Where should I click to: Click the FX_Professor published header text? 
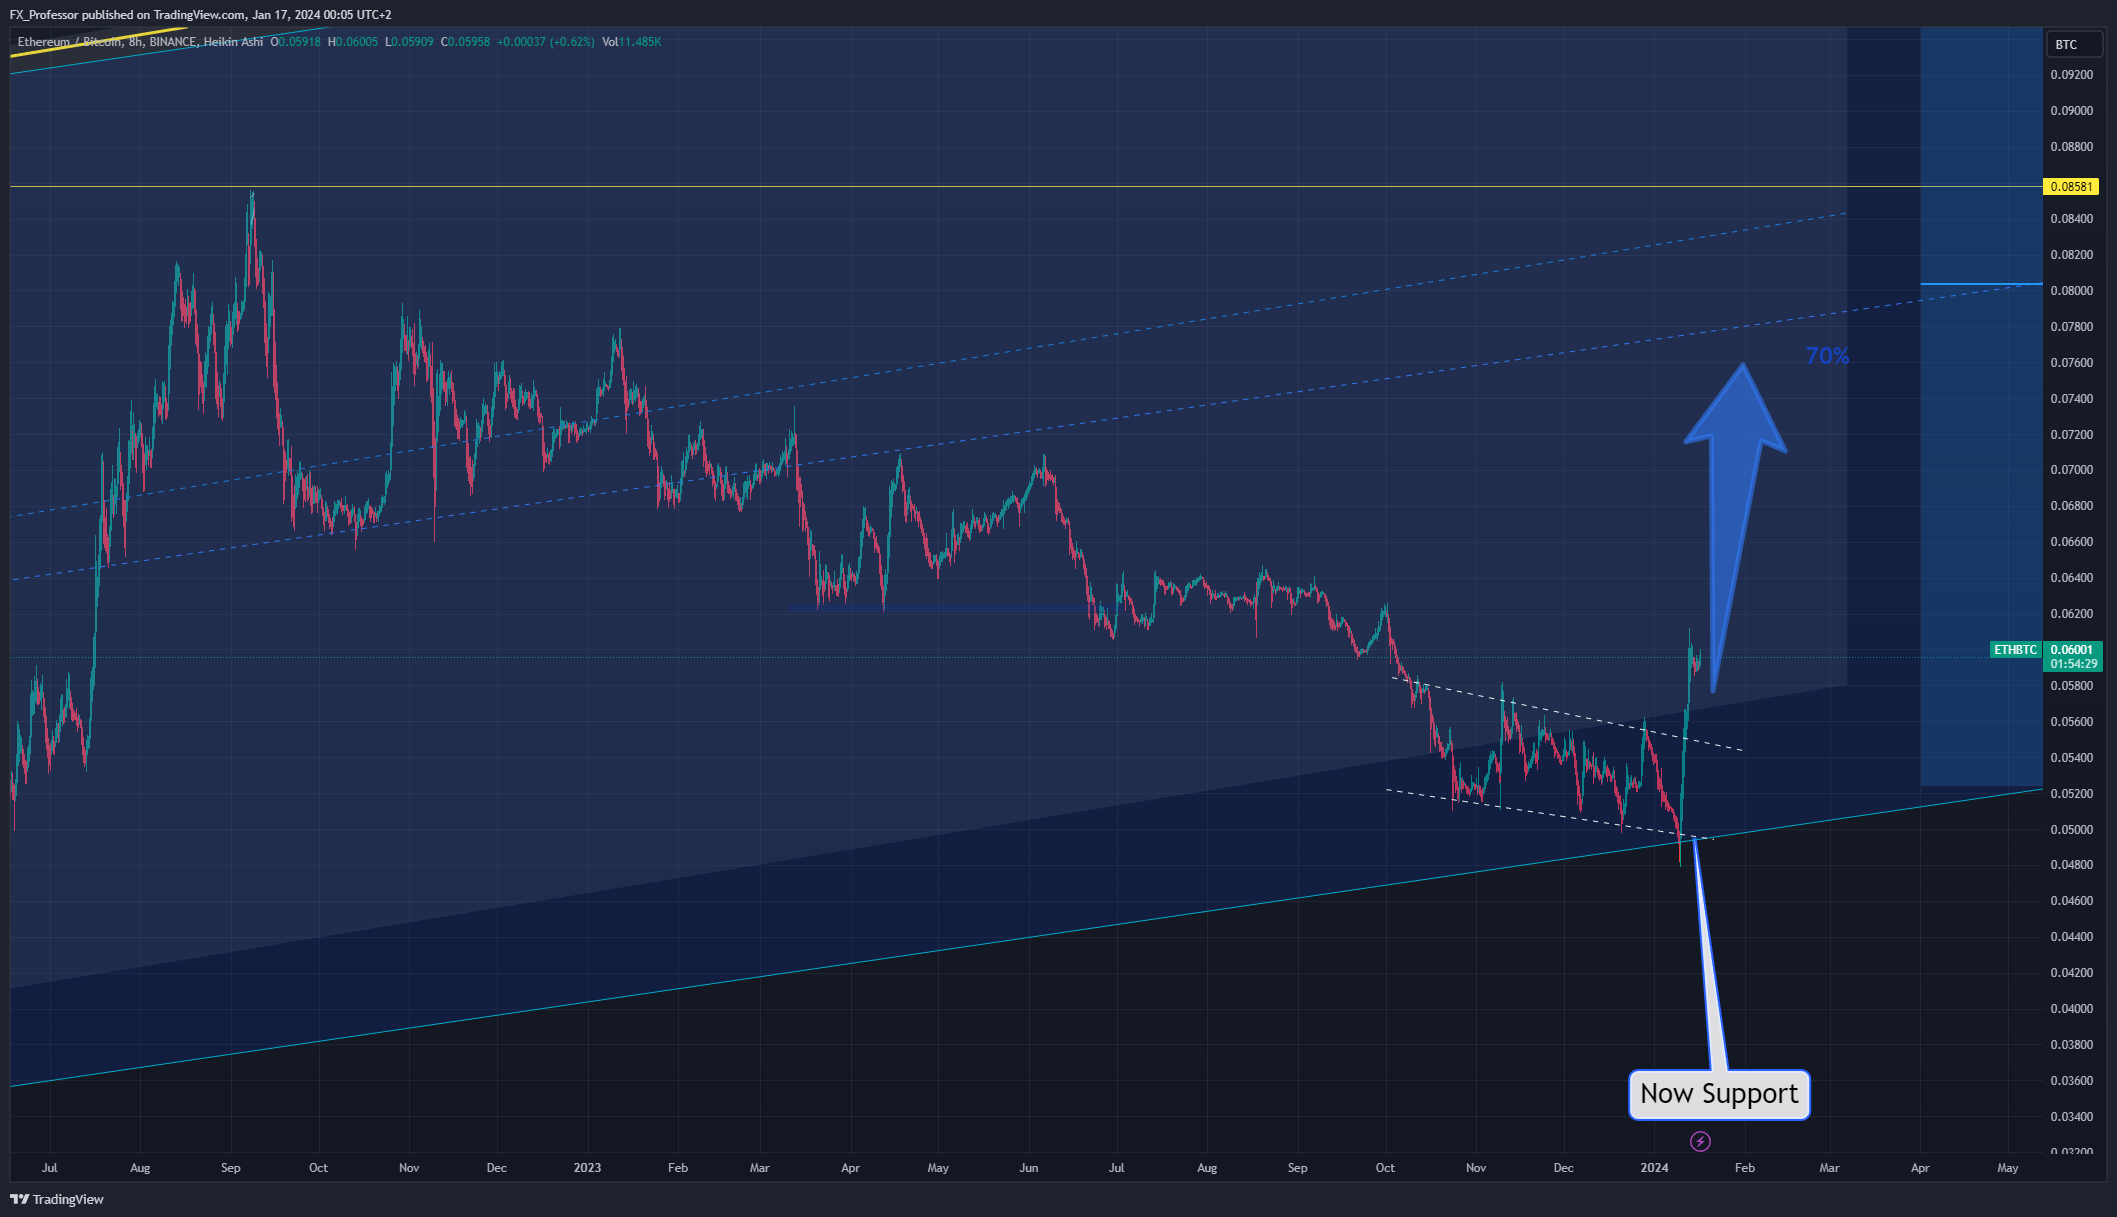pyautogui.click(x=200, y=15)
